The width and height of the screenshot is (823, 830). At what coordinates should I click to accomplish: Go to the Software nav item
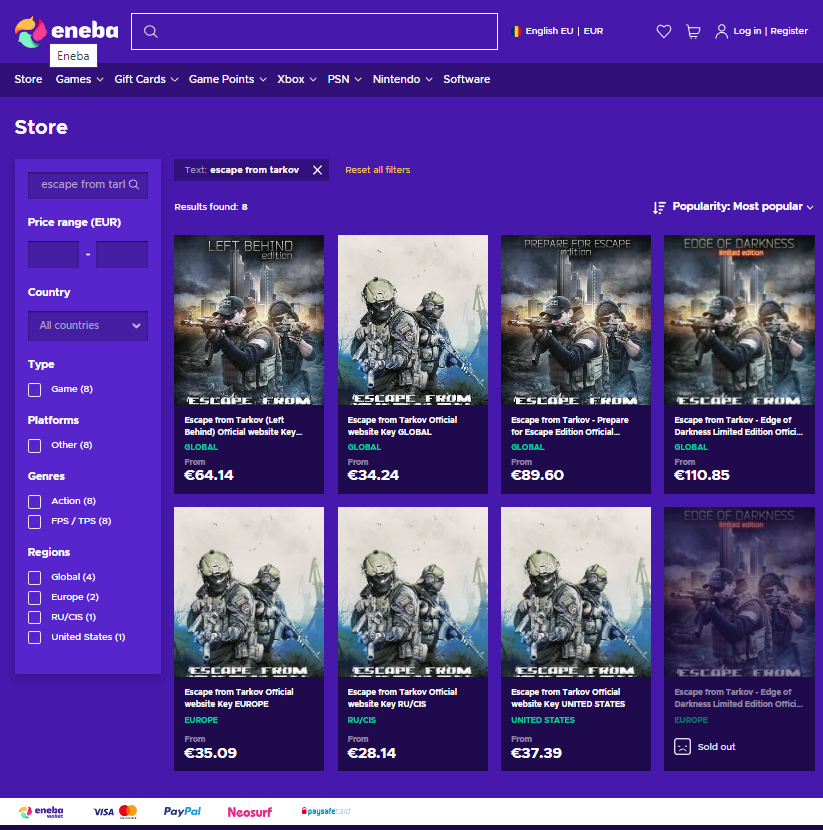click(467, 79)
